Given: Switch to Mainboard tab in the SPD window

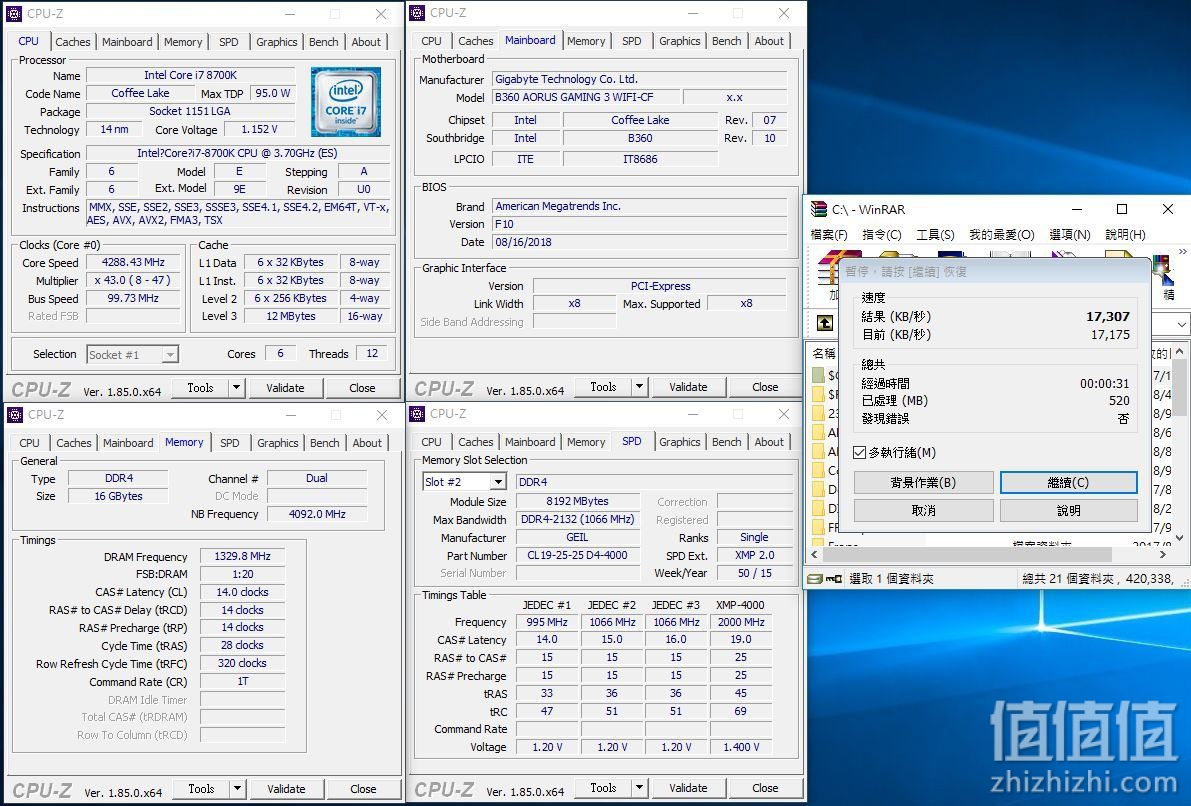Looking at the screenshot, I should click(x=529, y=442).
